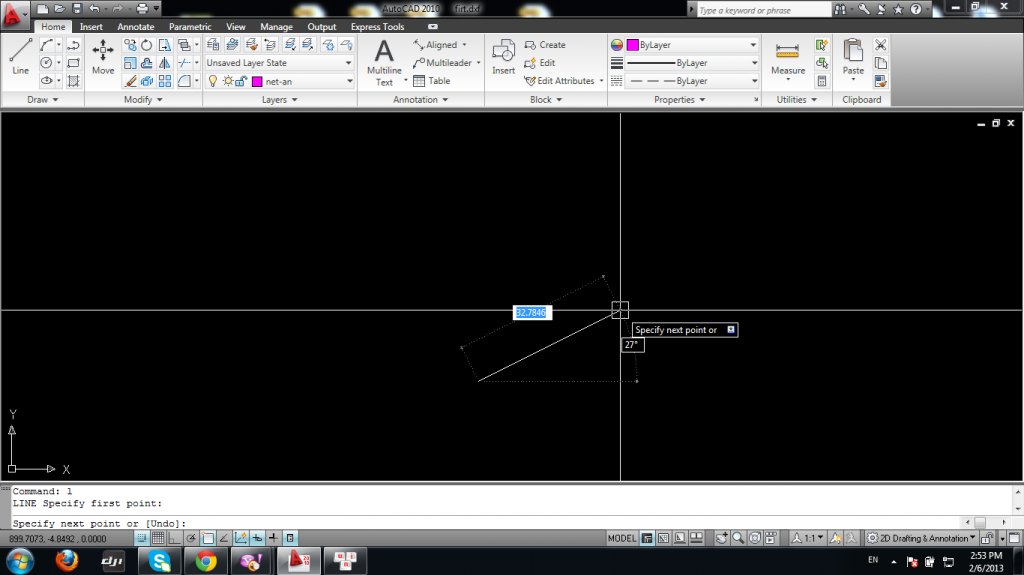The width and height of the screenshot is (1024, 575).
Task: Click the magenta net-an layer color swatch
Action: click(x=257, y=82)
